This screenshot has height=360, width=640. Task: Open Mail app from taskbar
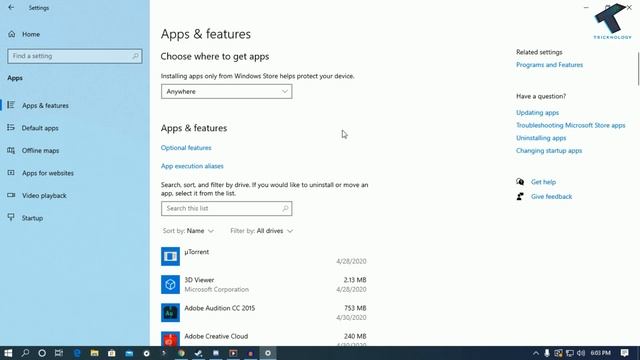click(129, 353)
